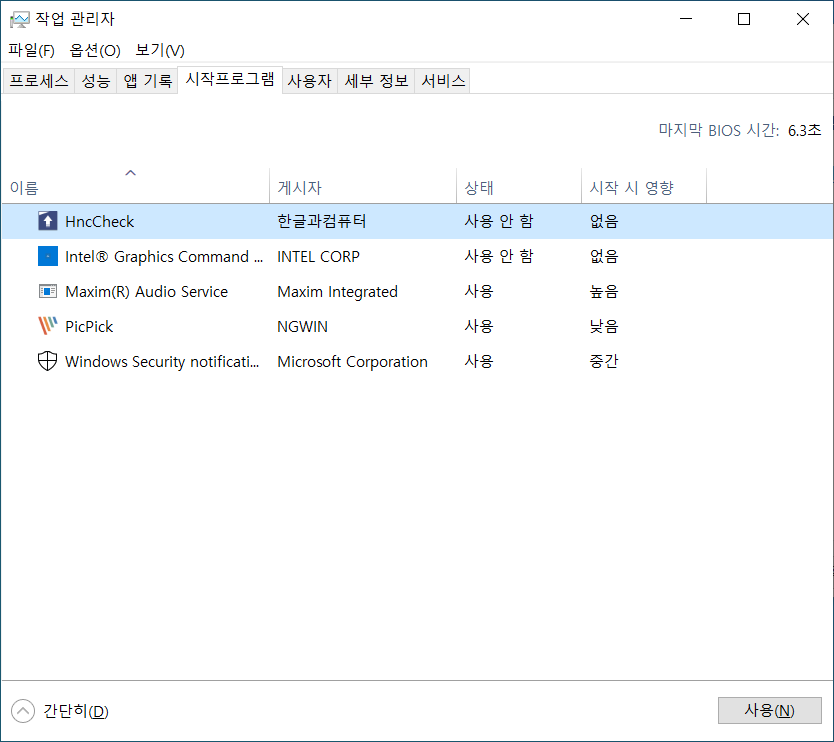Collapse to fewer details with 간단히(D) arrow
The image size is (834, 742).
click(x=23, y=711)
